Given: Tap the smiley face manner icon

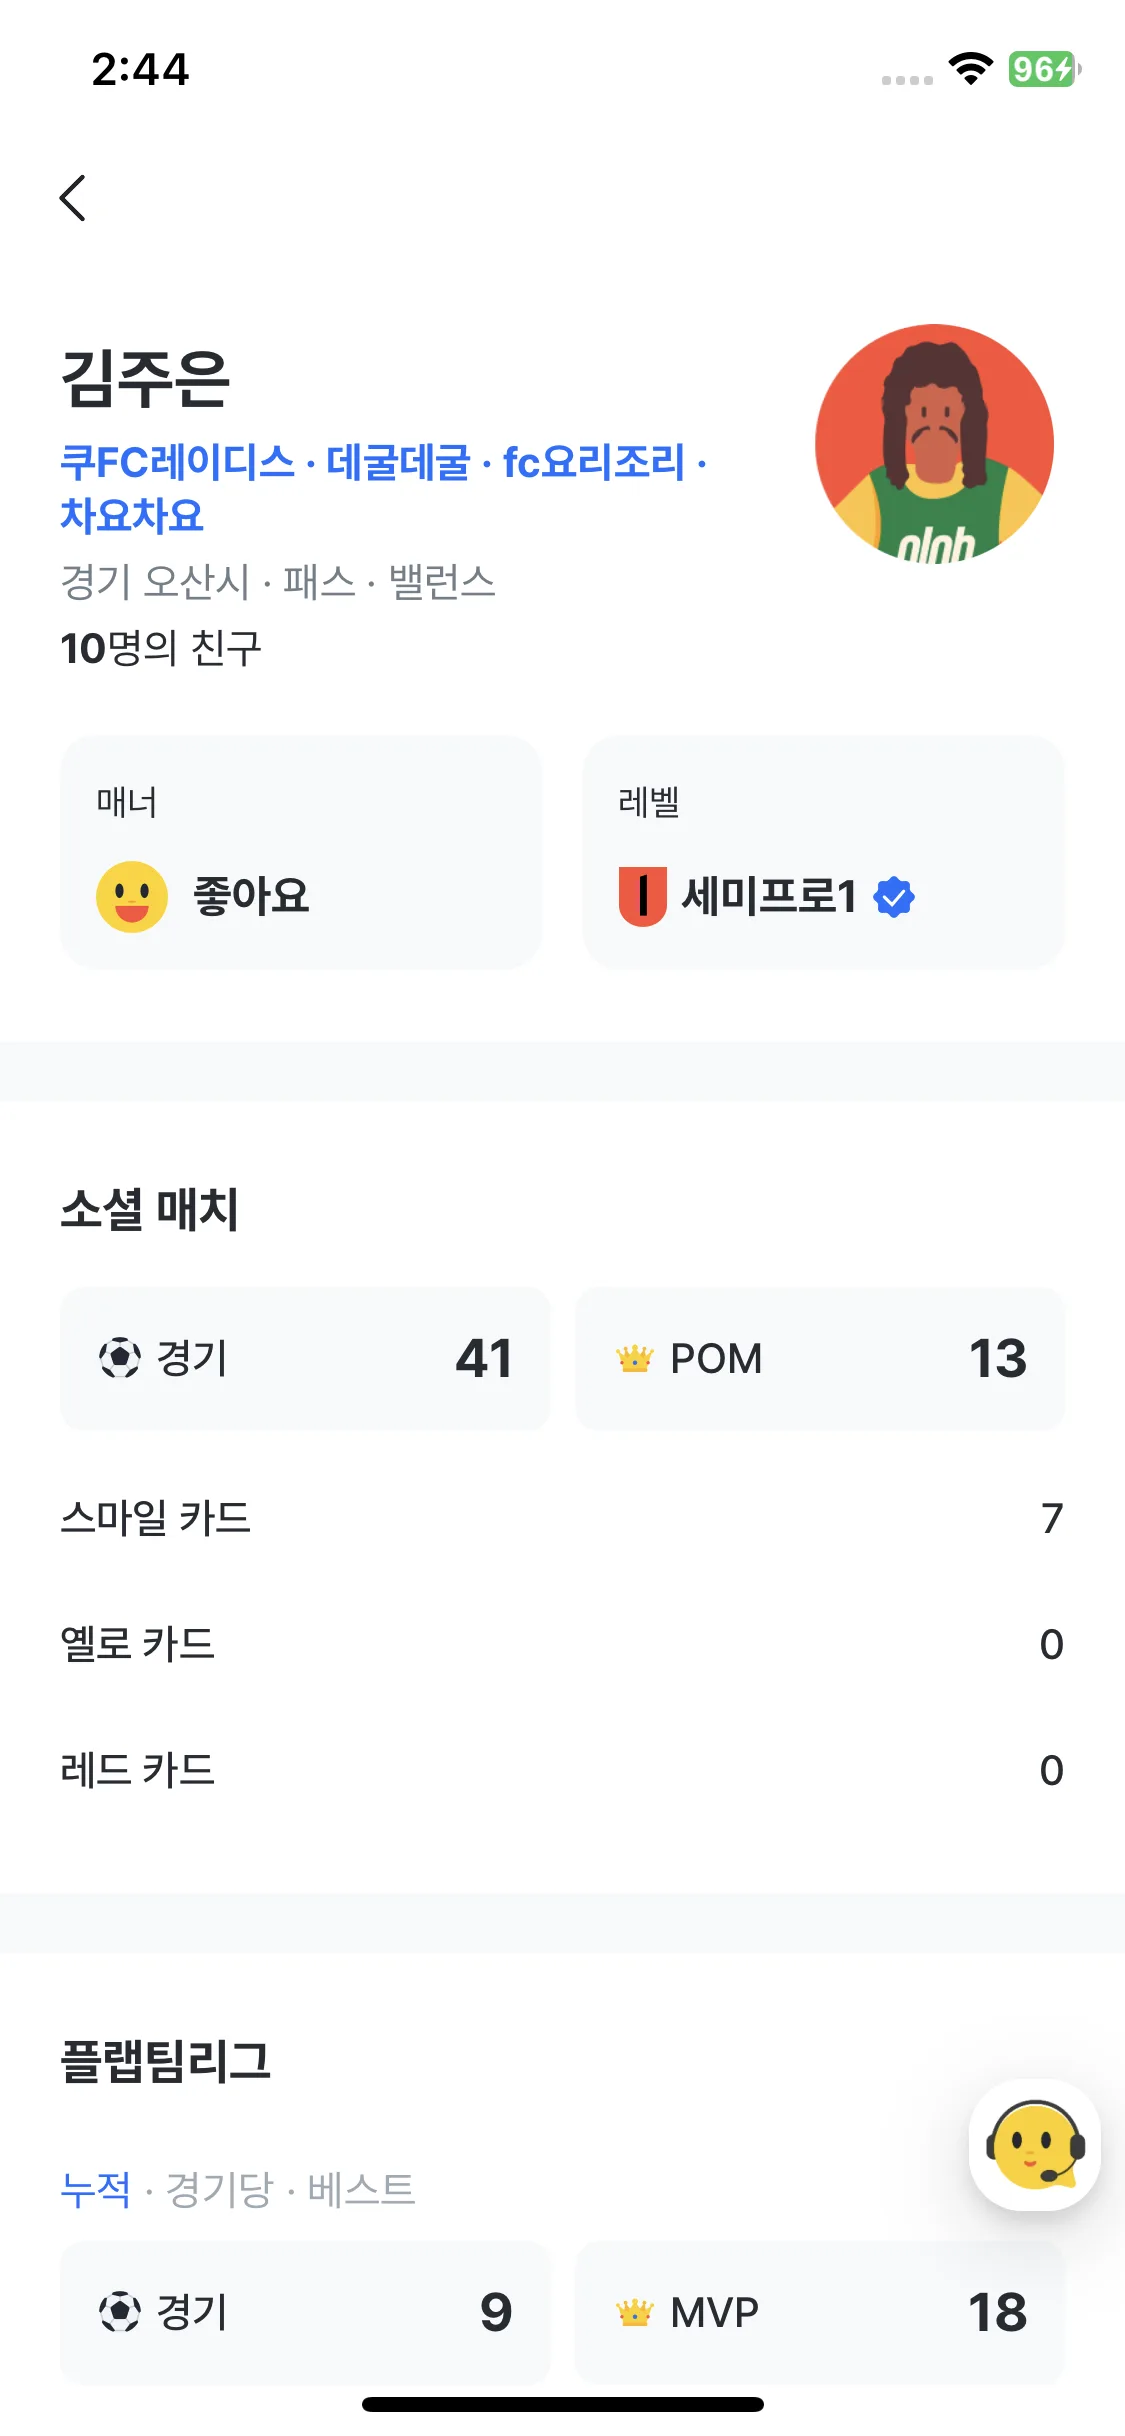Looking at the screenshot, I should pos(132,896).
